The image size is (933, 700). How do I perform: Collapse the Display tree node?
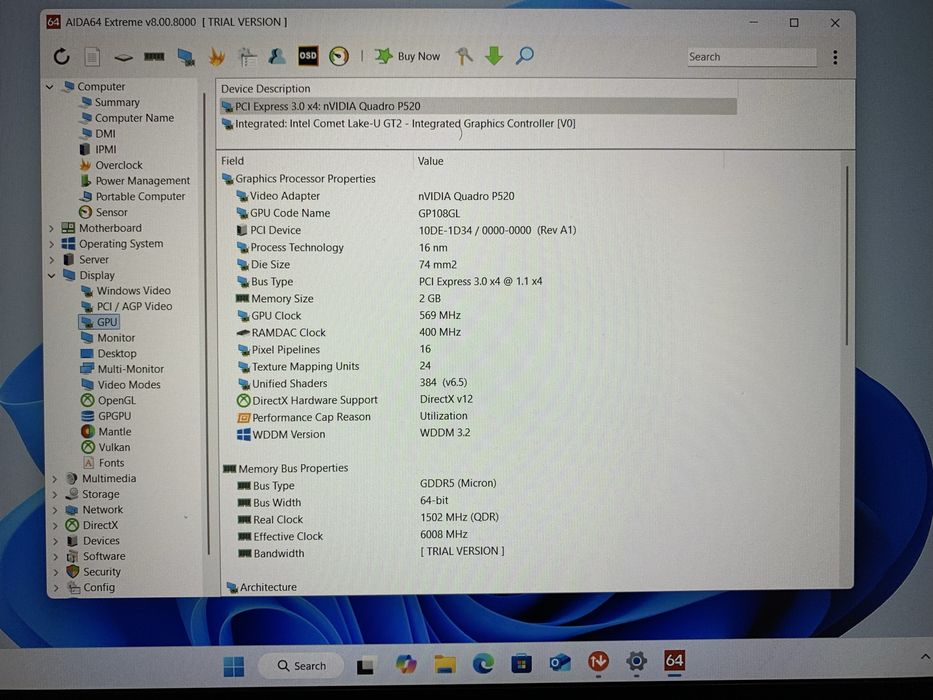(x=52, y=276)
